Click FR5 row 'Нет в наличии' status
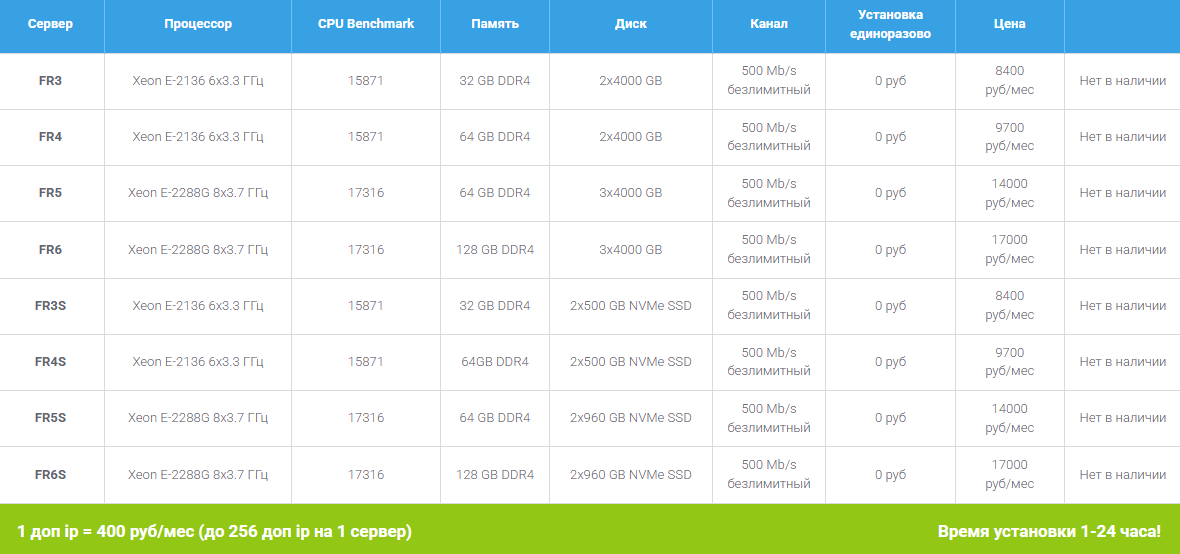The height and width of the screenshot is (554, 1180). point(1123,193)
